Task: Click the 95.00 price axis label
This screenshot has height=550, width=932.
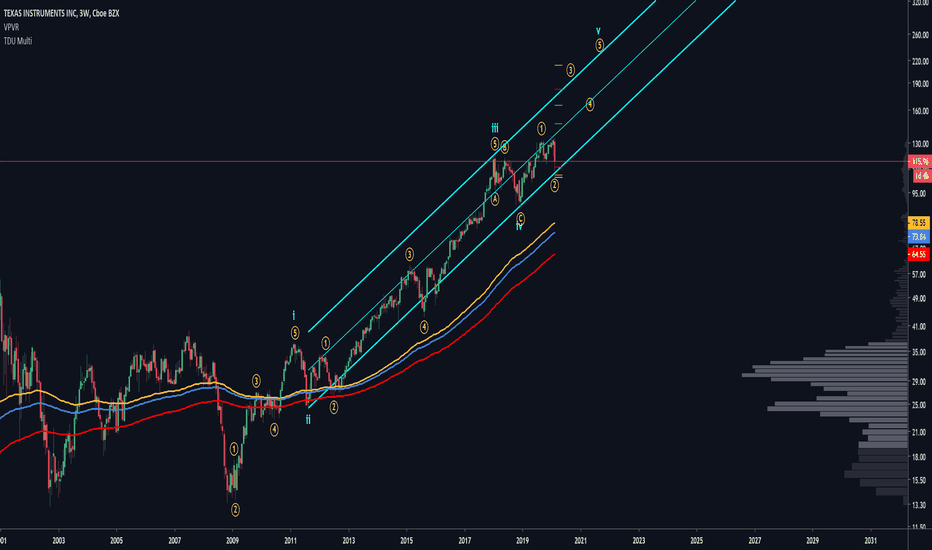Action: 920,193
